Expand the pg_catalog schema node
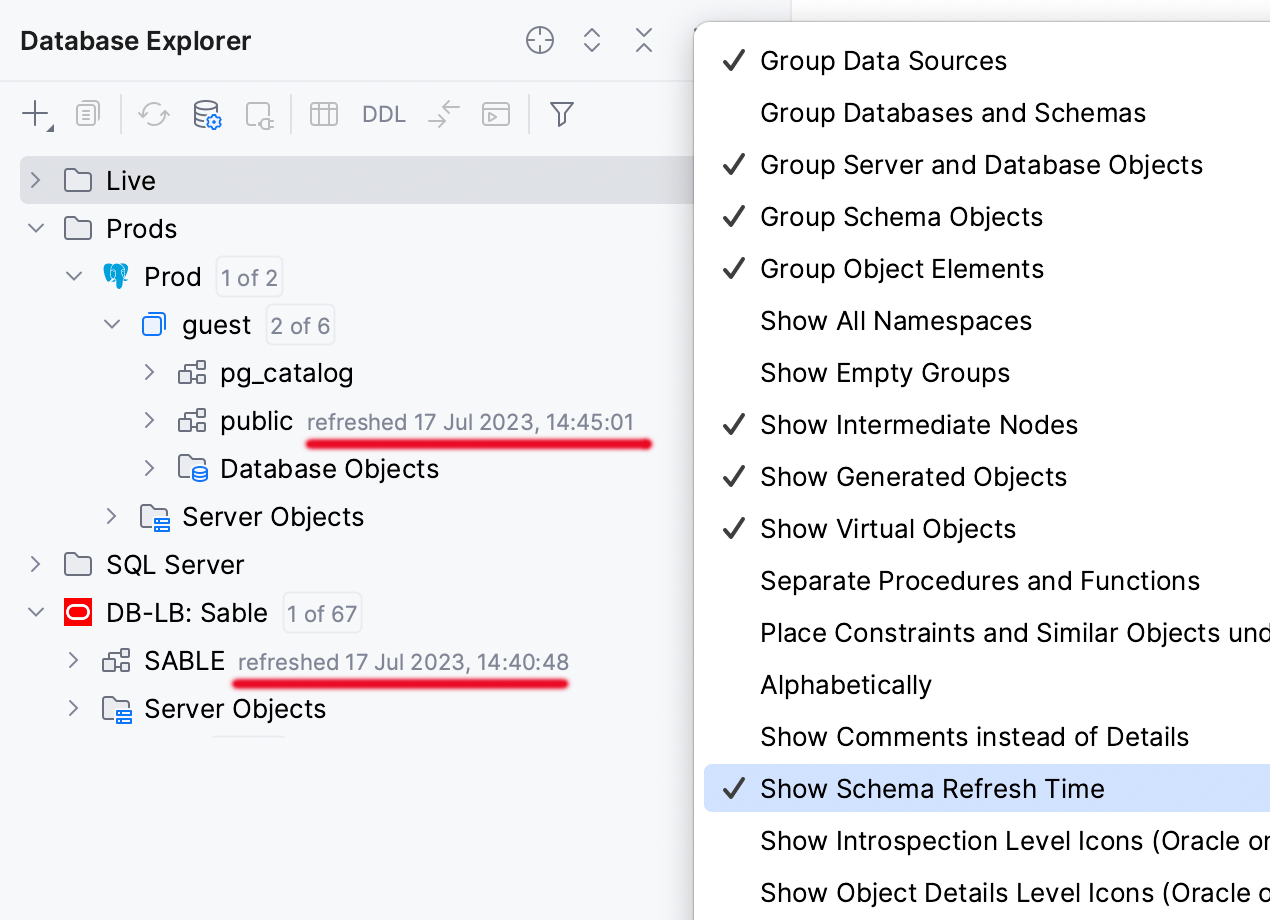 click(150, 373)
